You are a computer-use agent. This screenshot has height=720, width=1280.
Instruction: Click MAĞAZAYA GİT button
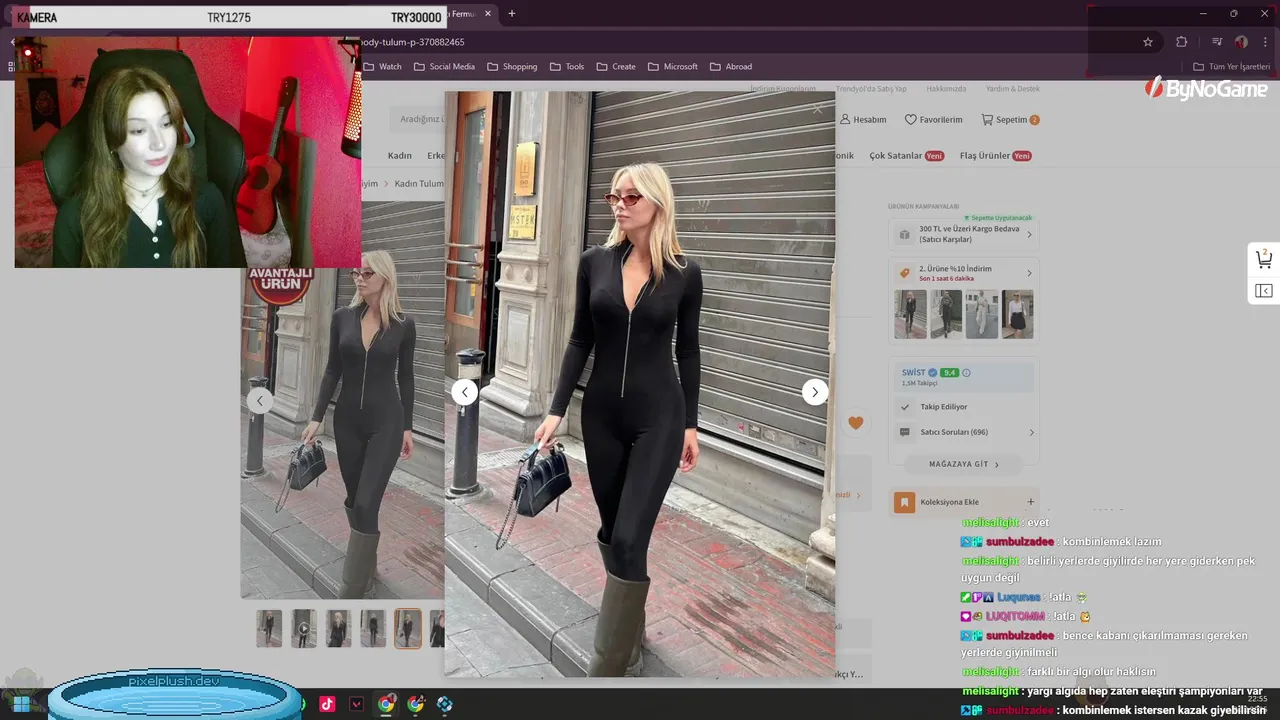click(x=963, y=464)
